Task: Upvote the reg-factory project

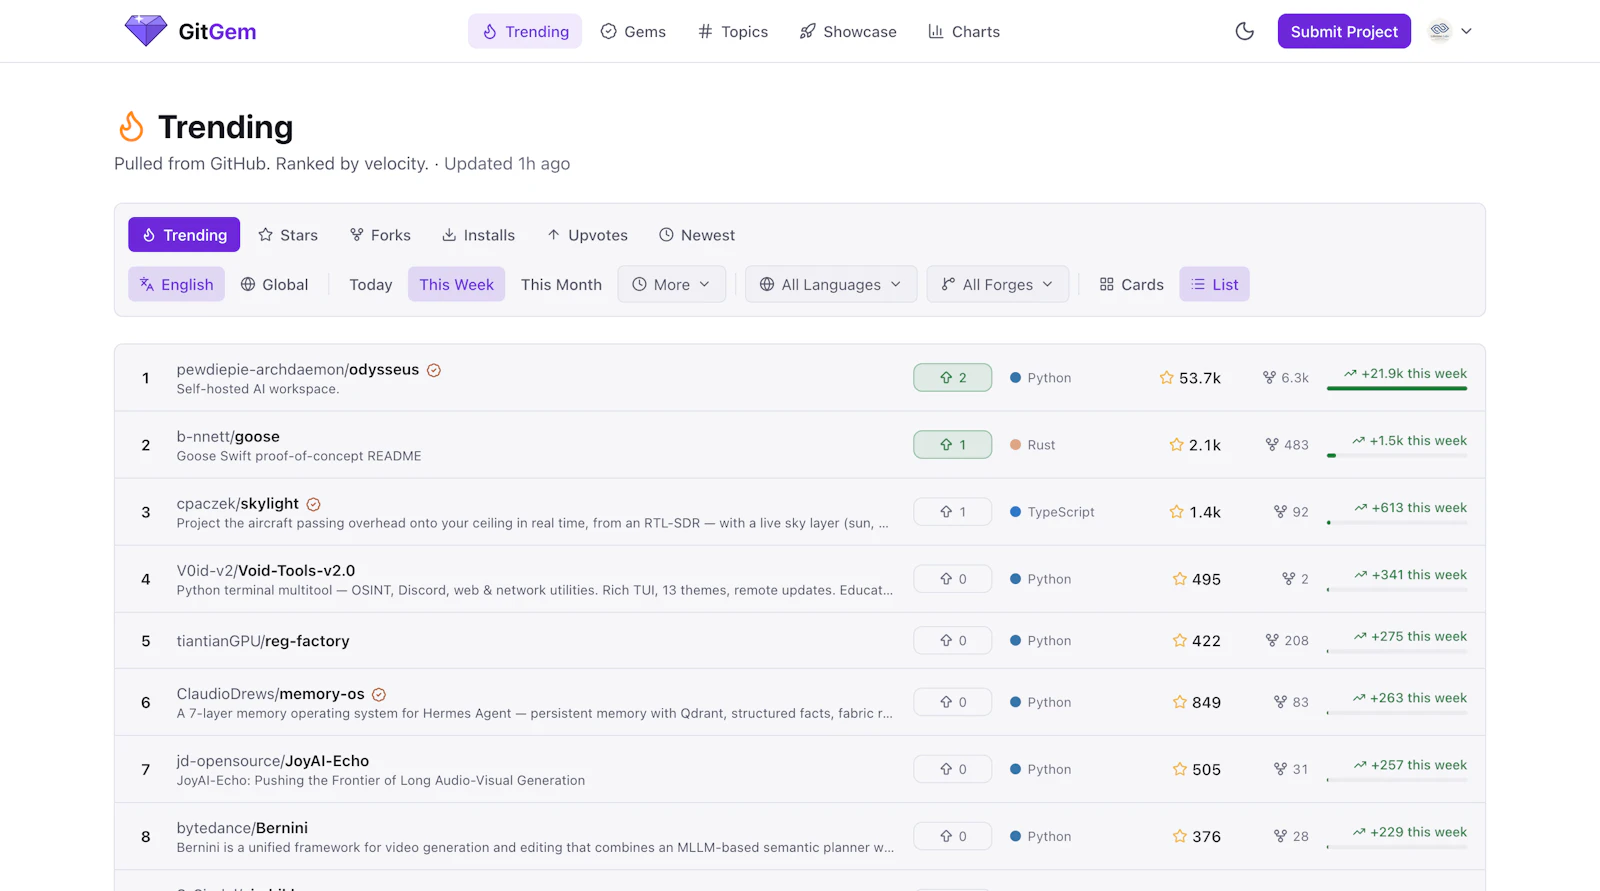Action: (x=952, y=640)
